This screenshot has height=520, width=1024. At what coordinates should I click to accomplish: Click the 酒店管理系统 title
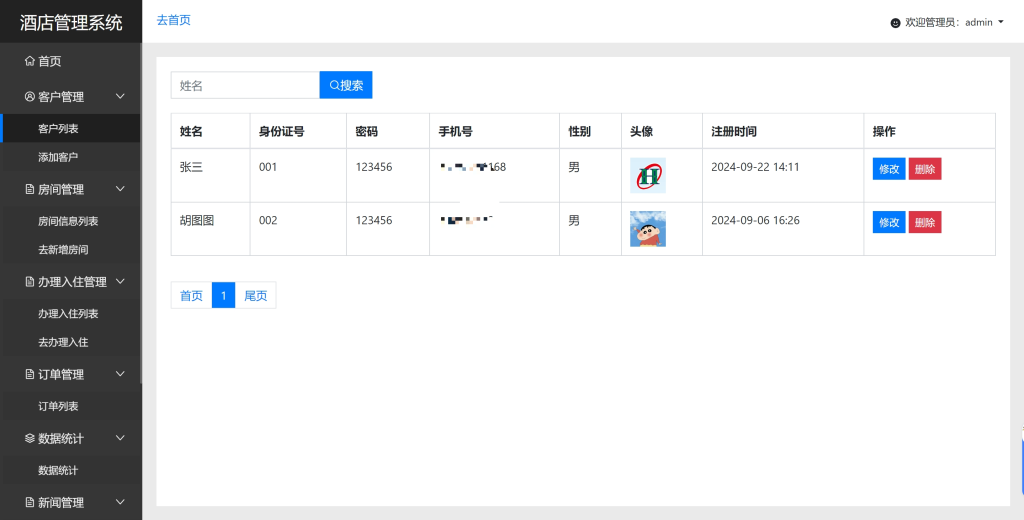coord(71,23)
